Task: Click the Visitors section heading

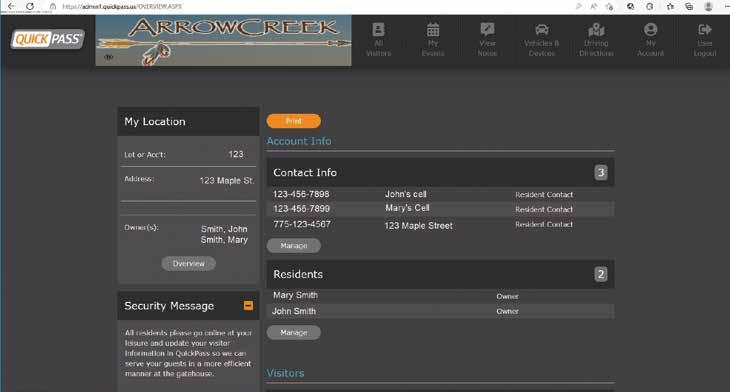Action: [x=285, y=373]
